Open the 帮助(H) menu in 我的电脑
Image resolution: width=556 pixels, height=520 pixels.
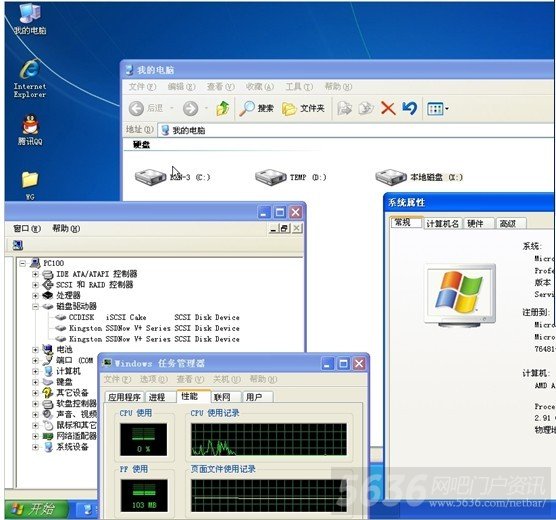tap(338, 87)
